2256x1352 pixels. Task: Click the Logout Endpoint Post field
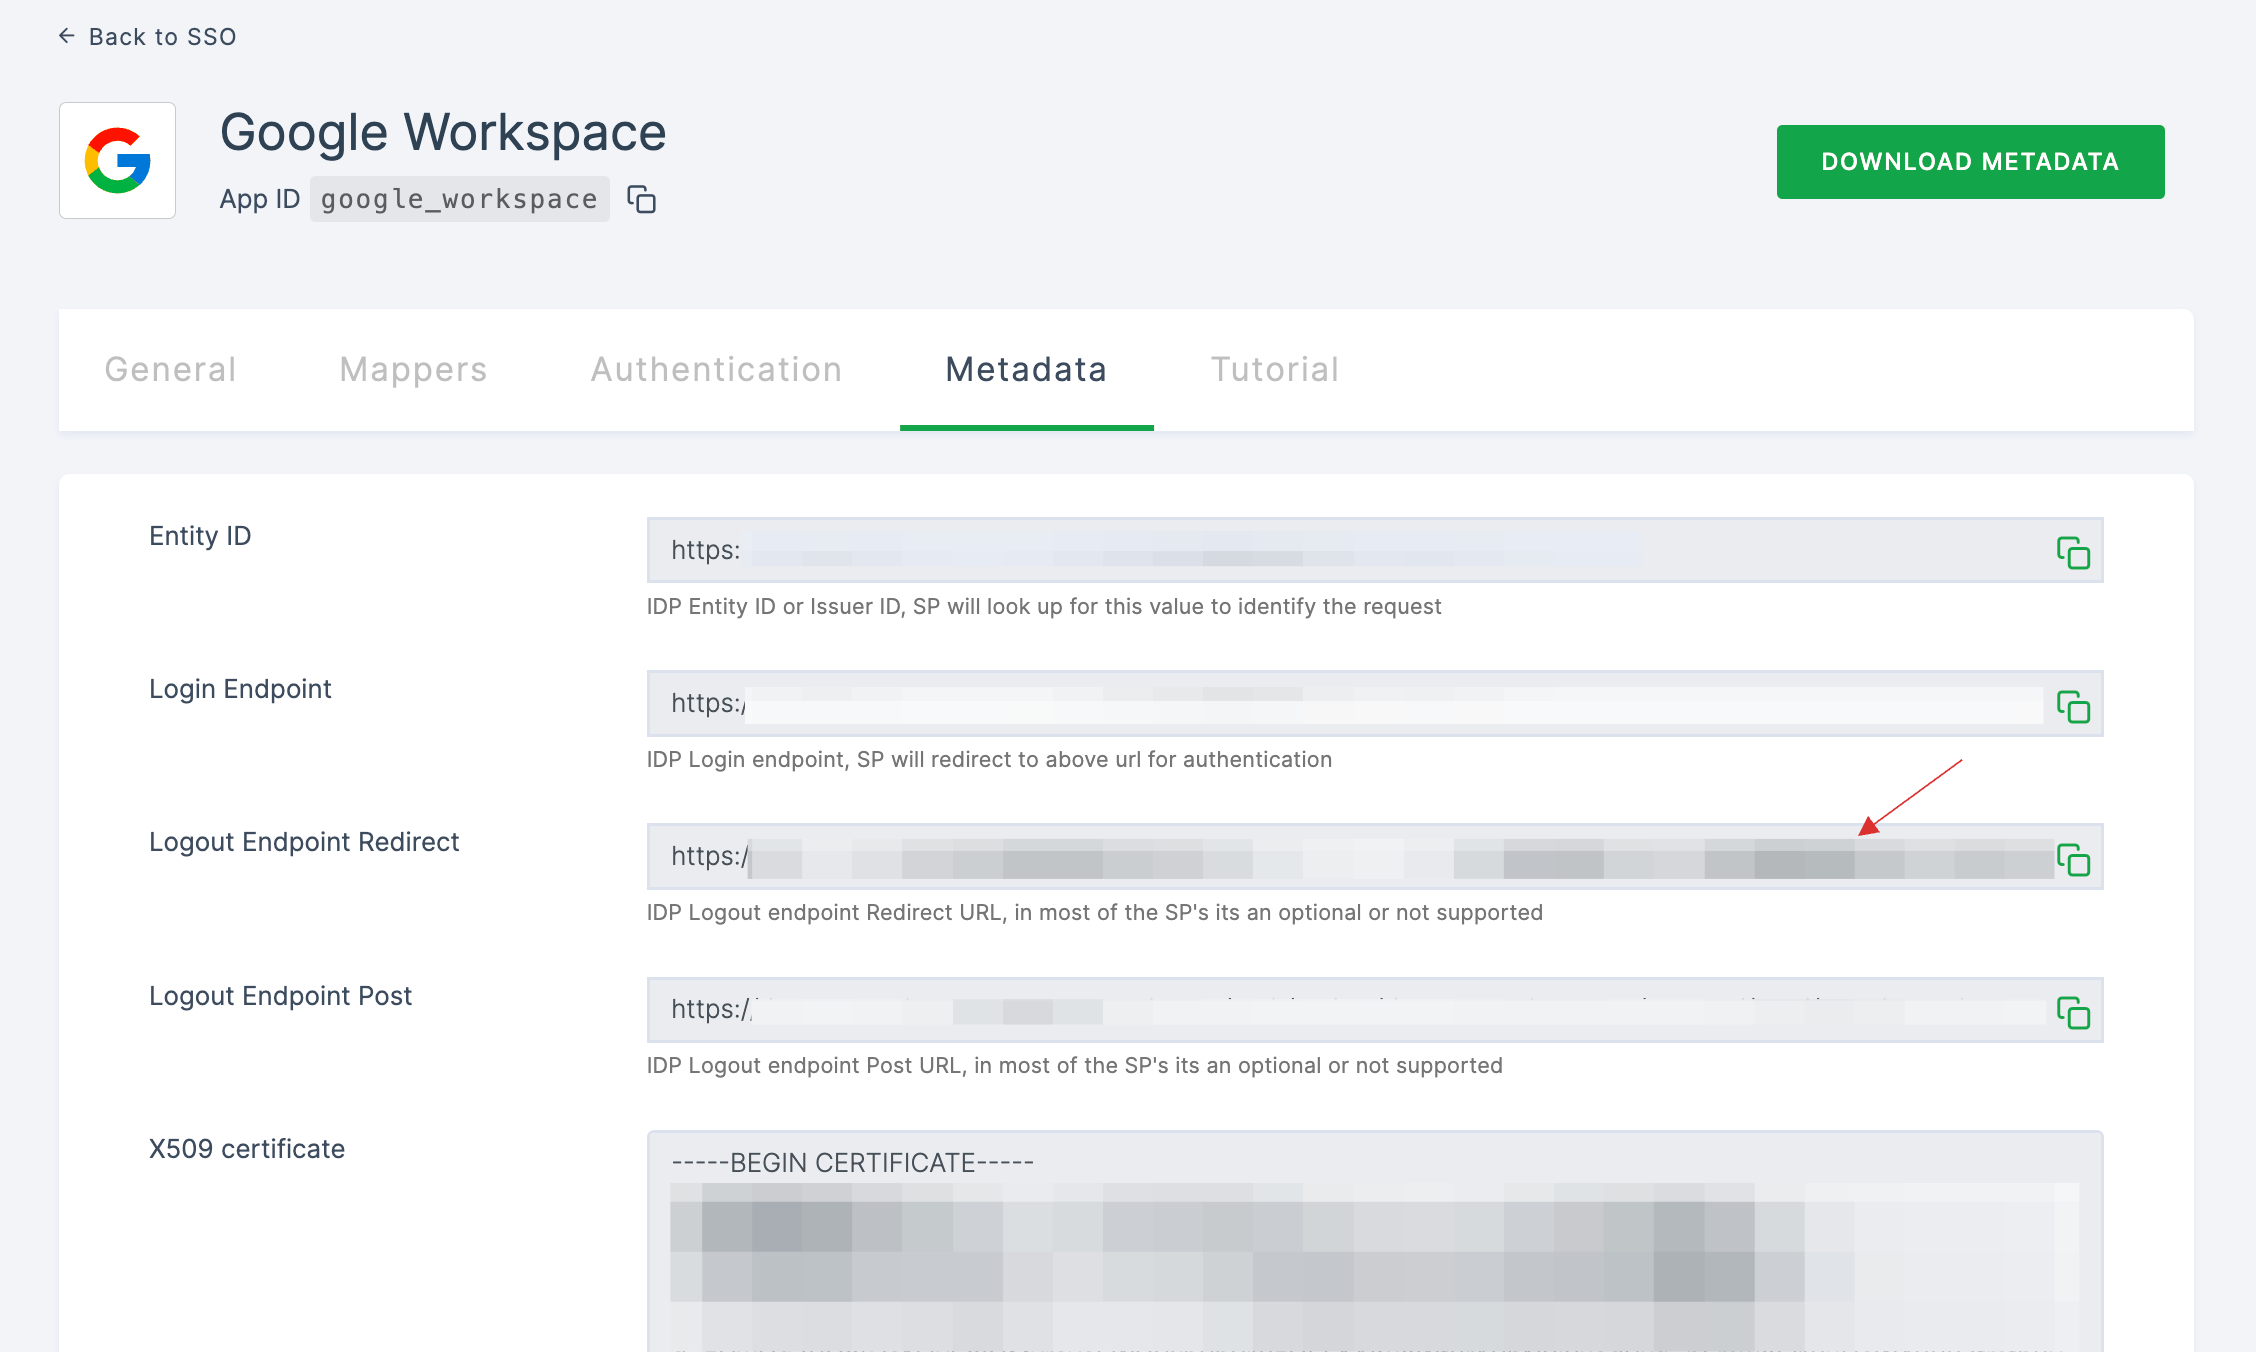tap(1375, 1009)
